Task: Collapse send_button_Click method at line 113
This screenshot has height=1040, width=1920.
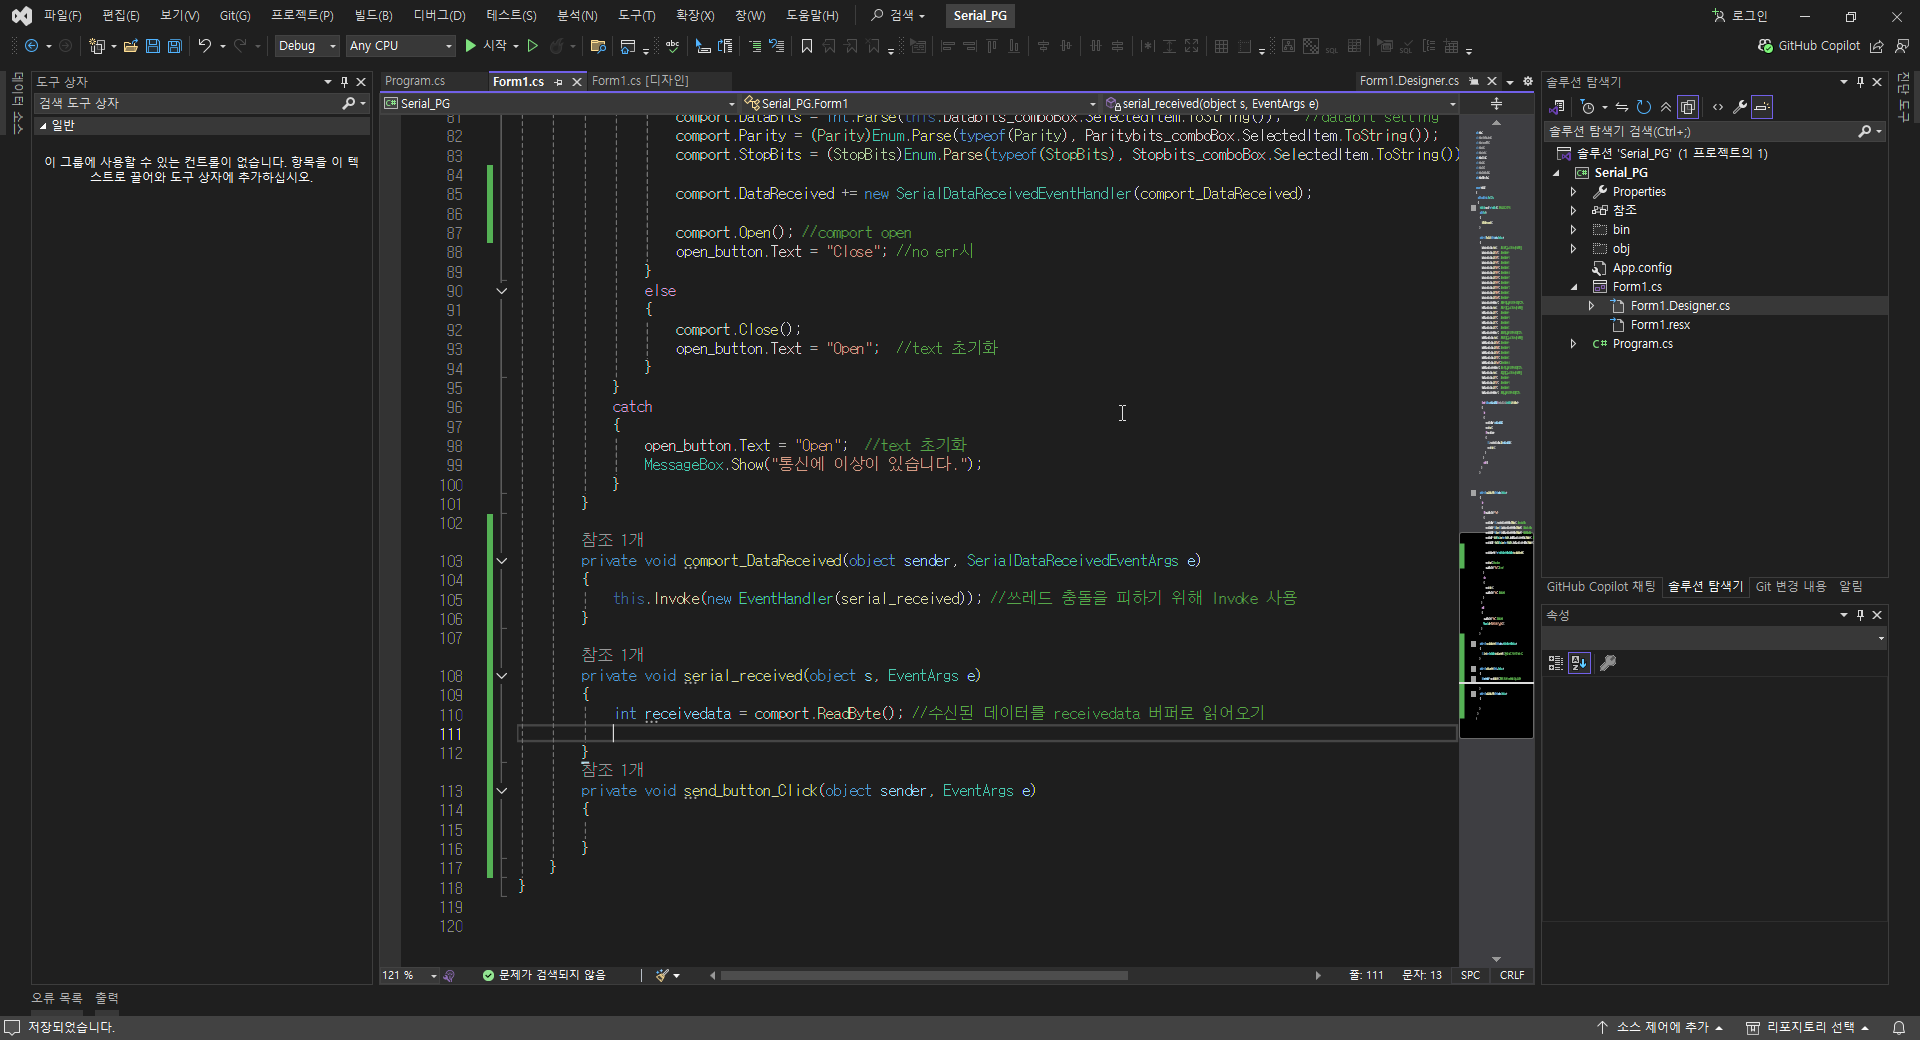Action: (502, 791)
